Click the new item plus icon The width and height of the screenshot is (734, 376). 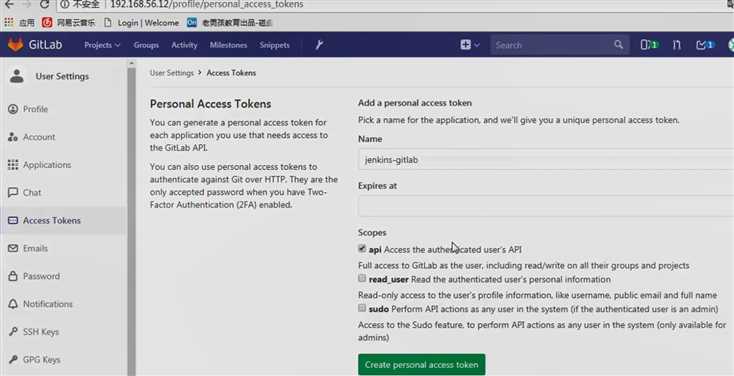click(x=465, y=45)
